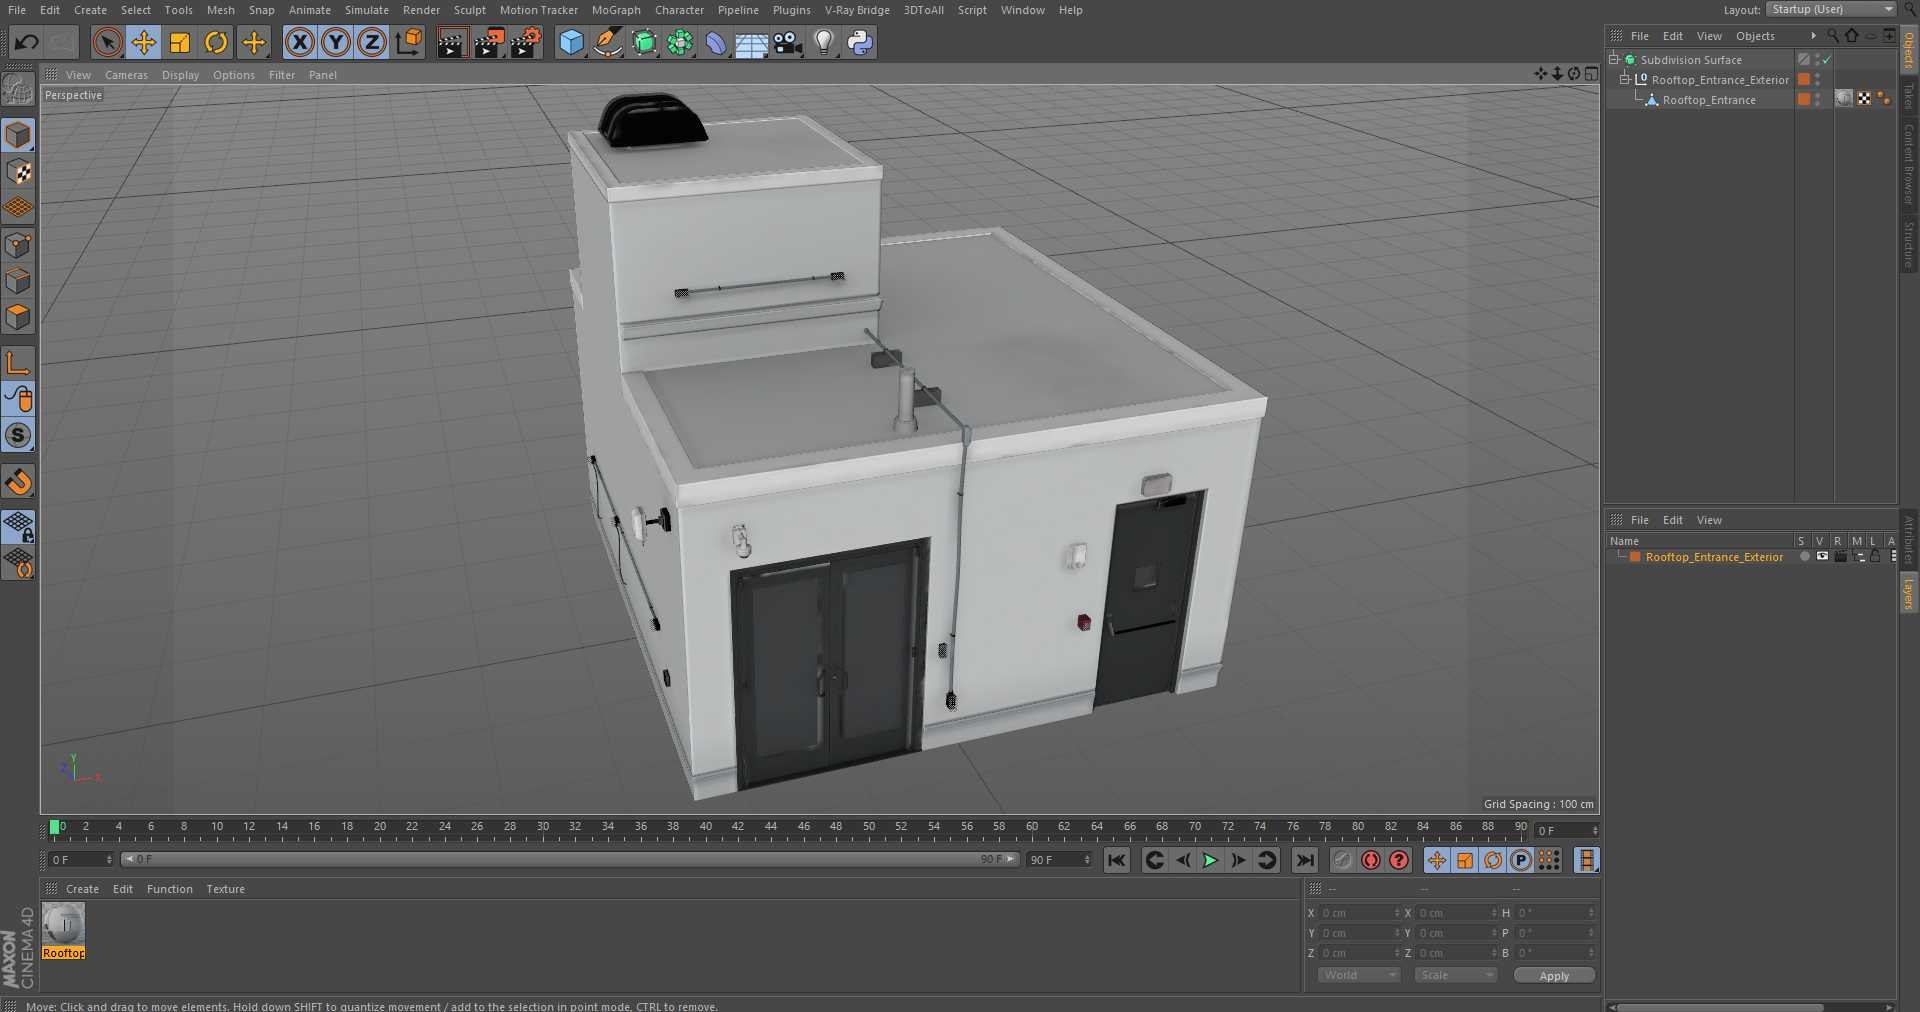Add a Floor environment object
Image resolution: width=1920 pixels, height=1012 pixels.
click(x=752, y=42)
